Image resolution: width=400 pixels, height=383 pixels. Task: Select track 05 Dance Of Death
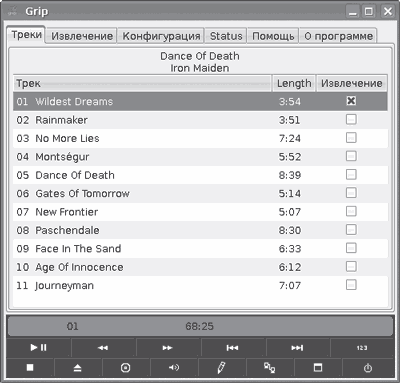tap(200, 175)
